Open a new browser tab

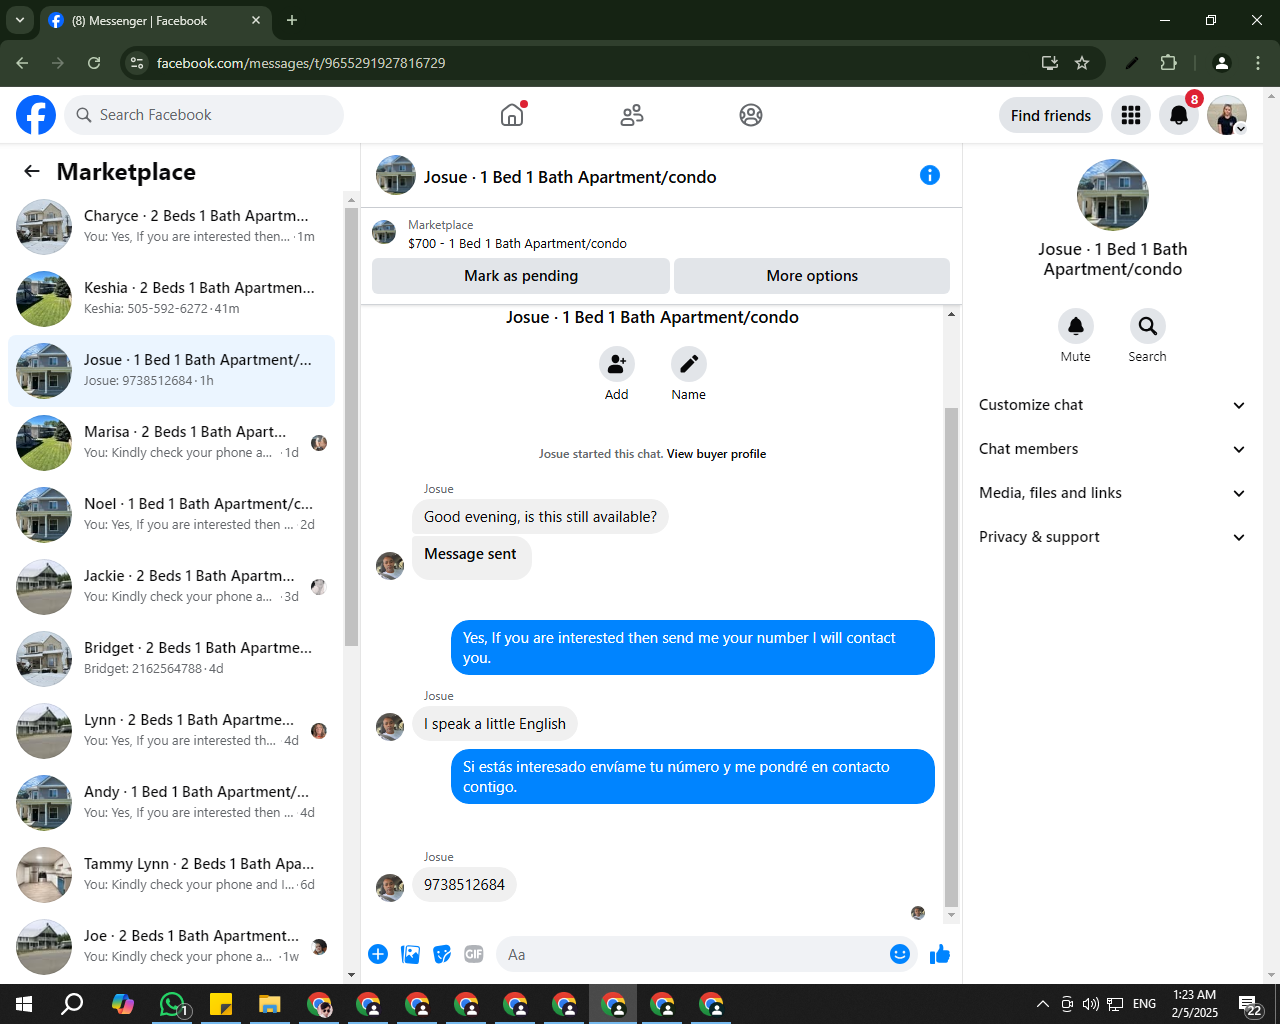coord(292,20)
